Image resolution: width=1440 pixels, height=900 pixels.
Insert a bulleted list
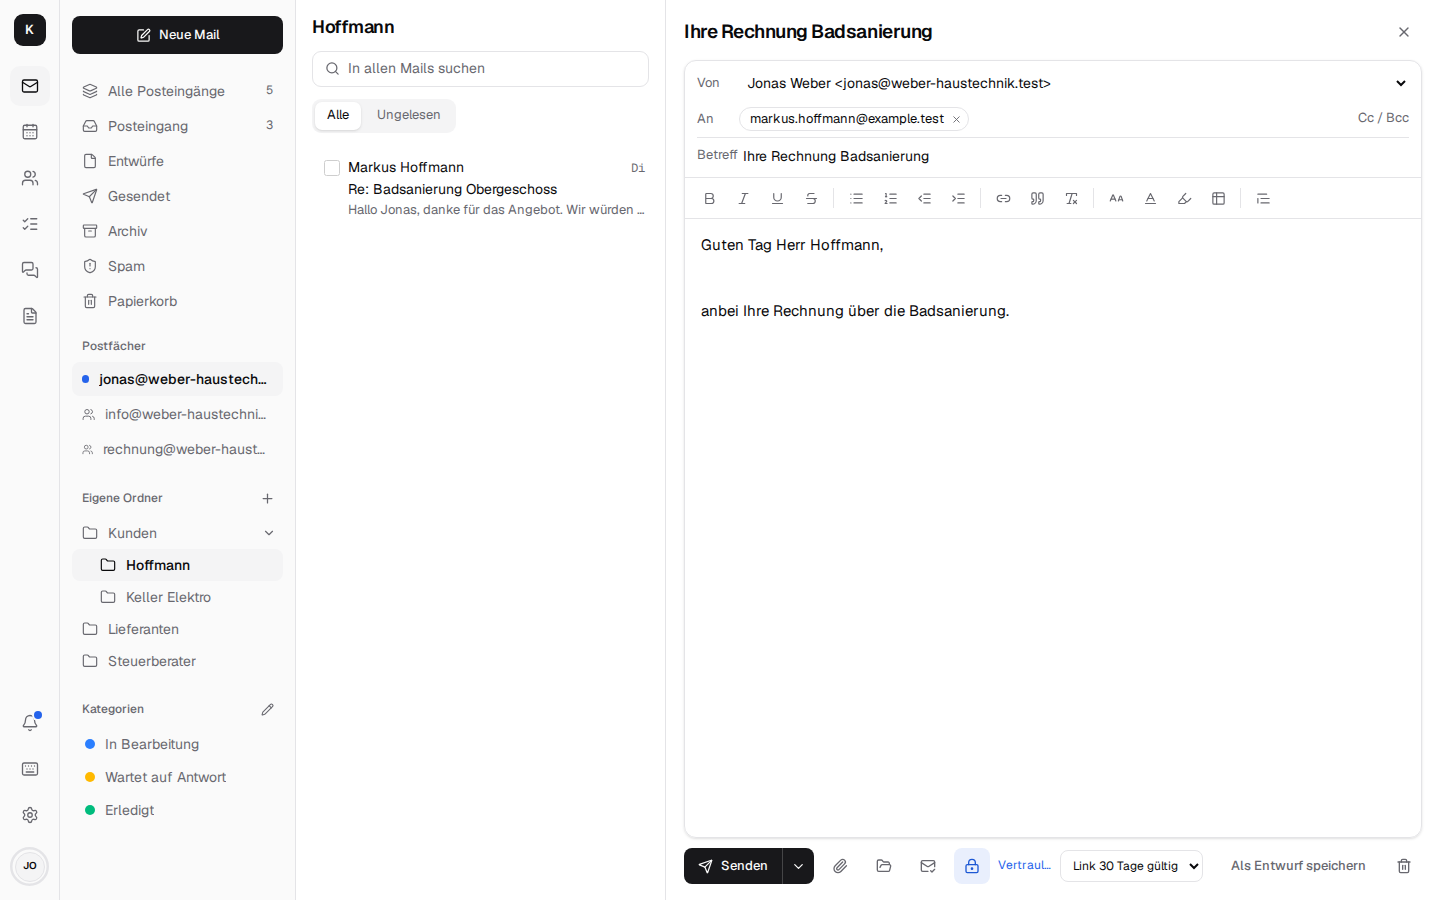pyautogui.click(x=857, y=198)
